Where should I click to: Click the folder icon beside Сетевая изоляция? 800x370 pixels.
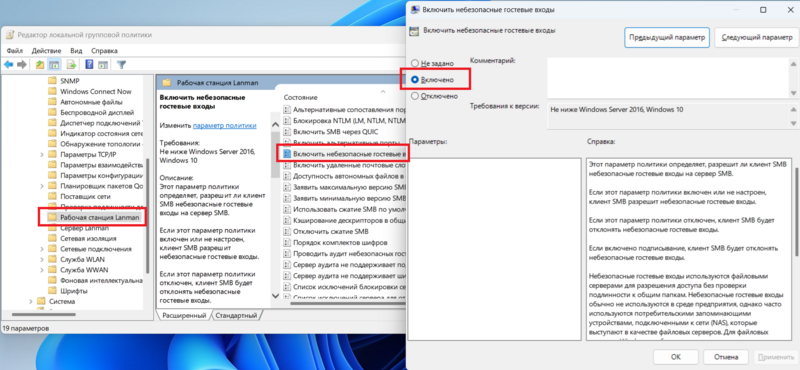[x=52, y=238]
